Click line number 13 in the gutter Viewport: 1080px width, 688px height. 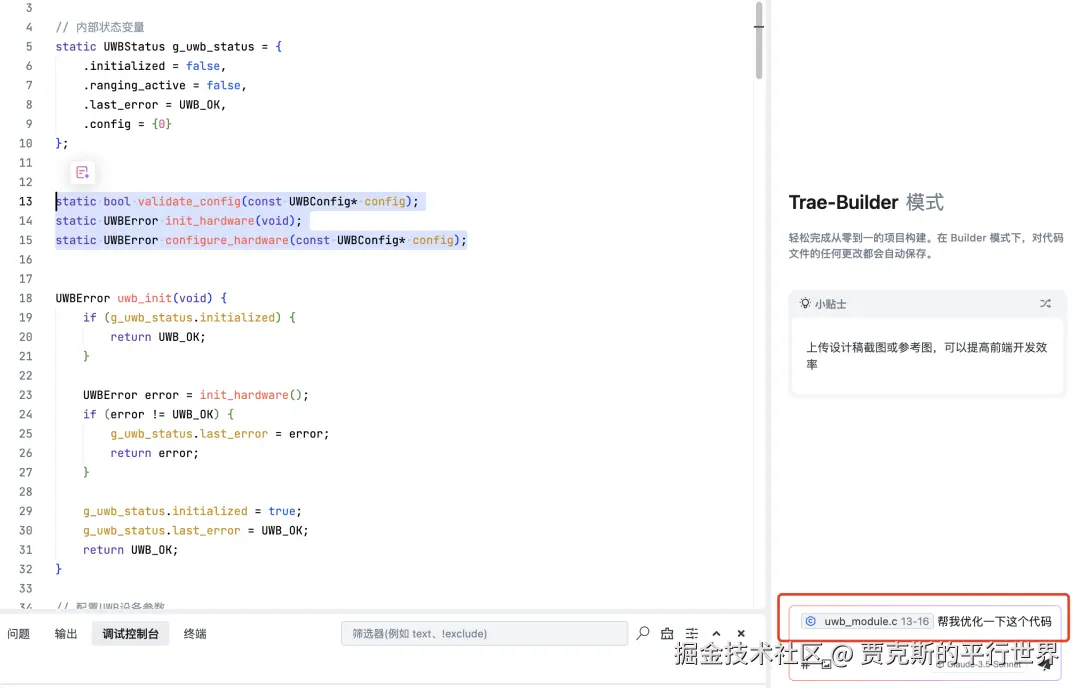(25, 201)
